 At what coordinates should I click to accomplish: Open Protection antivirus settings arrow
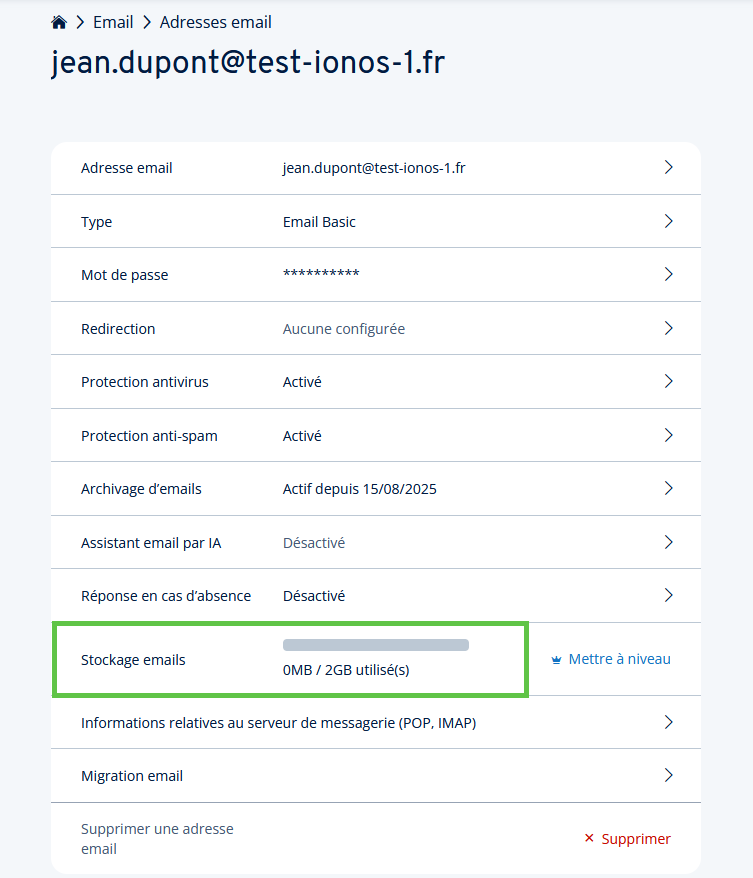point(668,381)
